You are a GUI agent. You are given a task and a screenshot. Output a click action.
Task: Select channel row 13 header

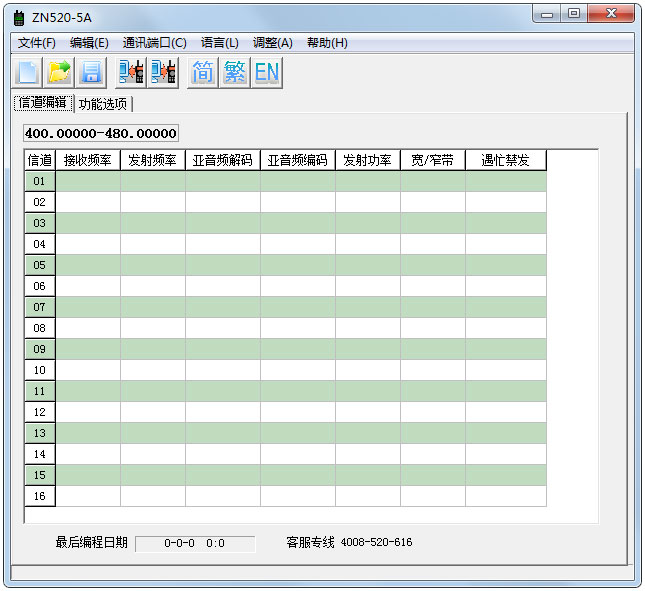point(39,433)
